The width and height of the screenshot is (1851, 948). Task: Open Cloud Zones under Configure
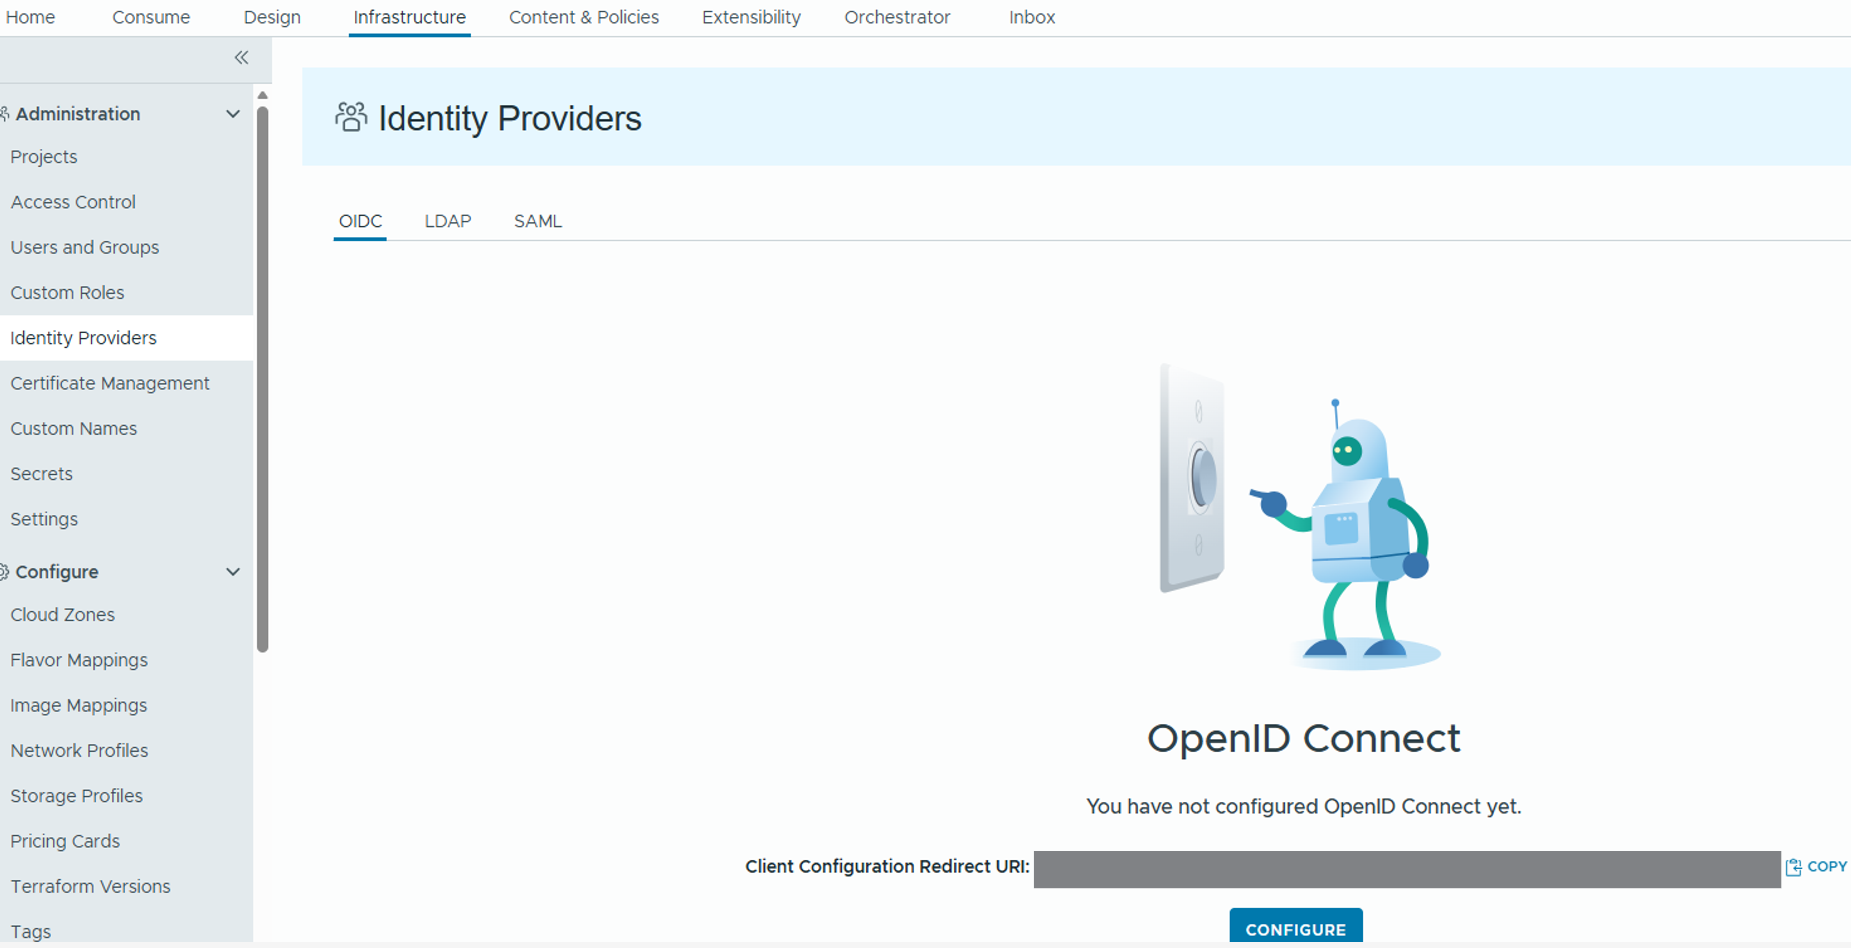point(63,615)
